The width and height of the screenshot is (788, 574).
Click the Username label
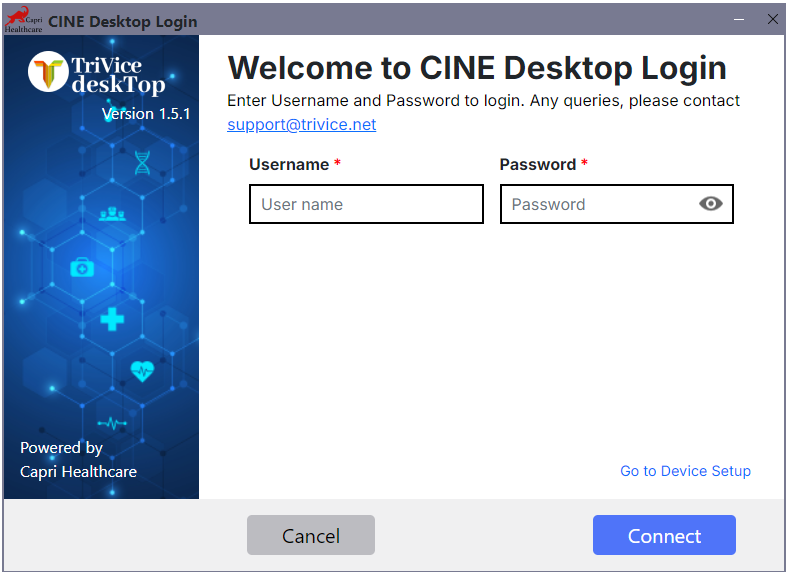[289, 164]
